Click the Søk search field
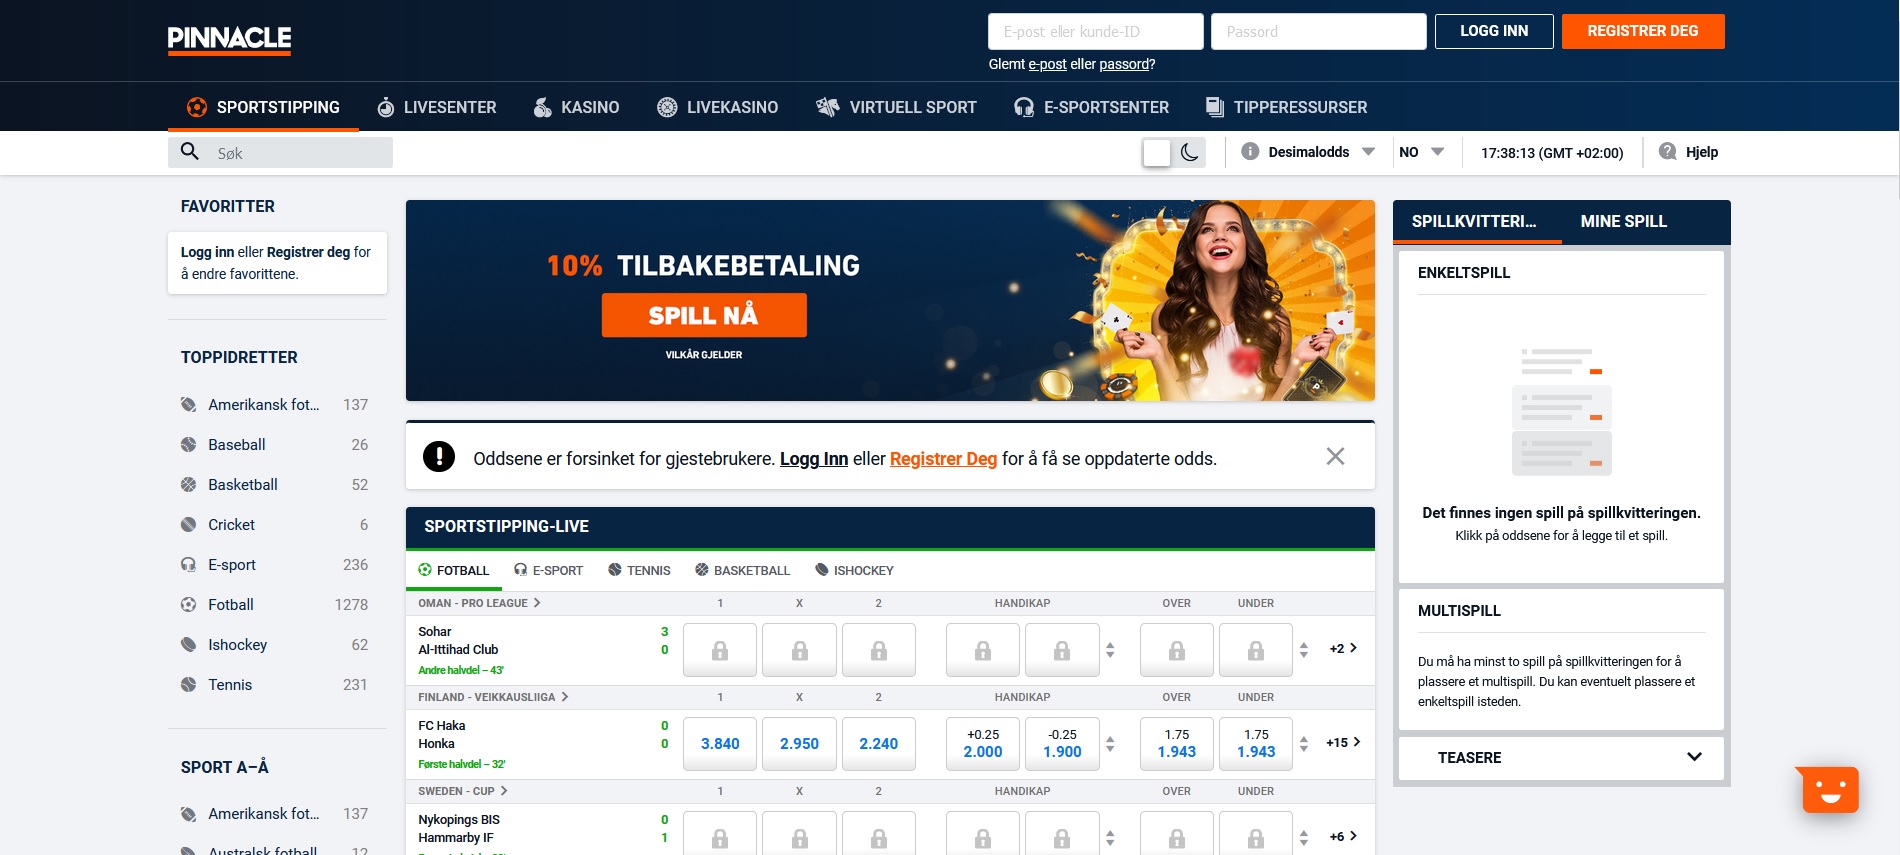Image resolution: width=1900 pixels, height=855 pixels. [280, 152]
